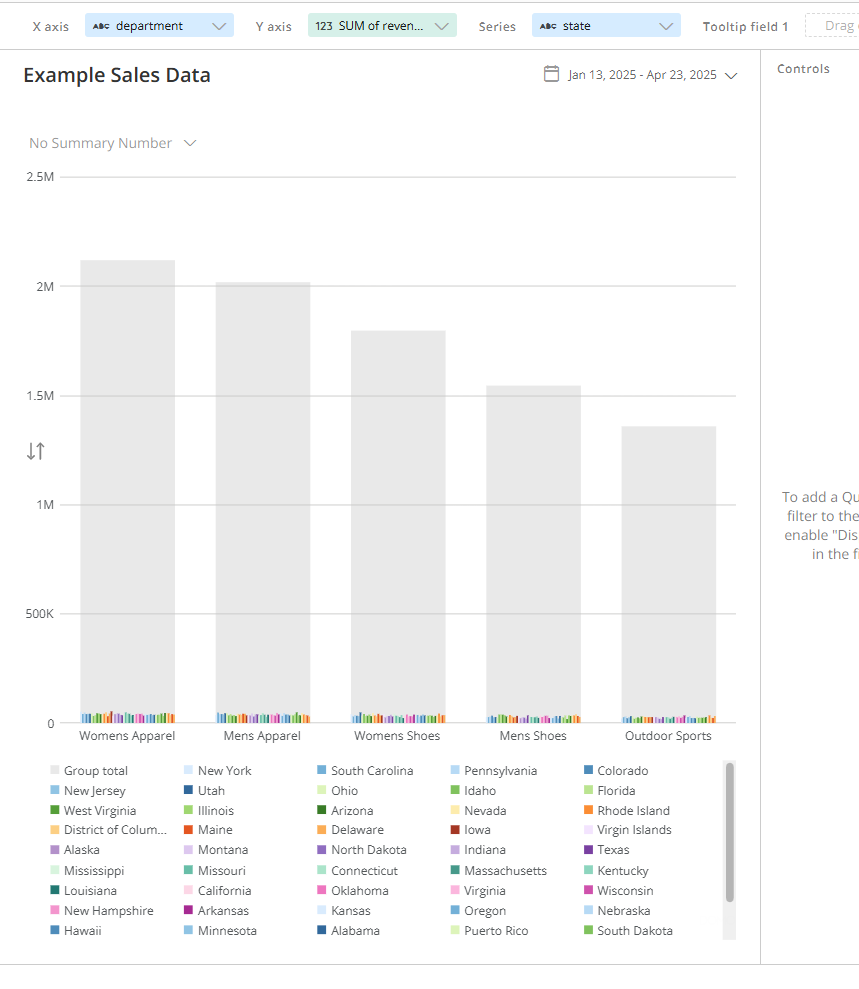Click the legend vertical scrollbar
859x989 pixels.
point(730,832)
